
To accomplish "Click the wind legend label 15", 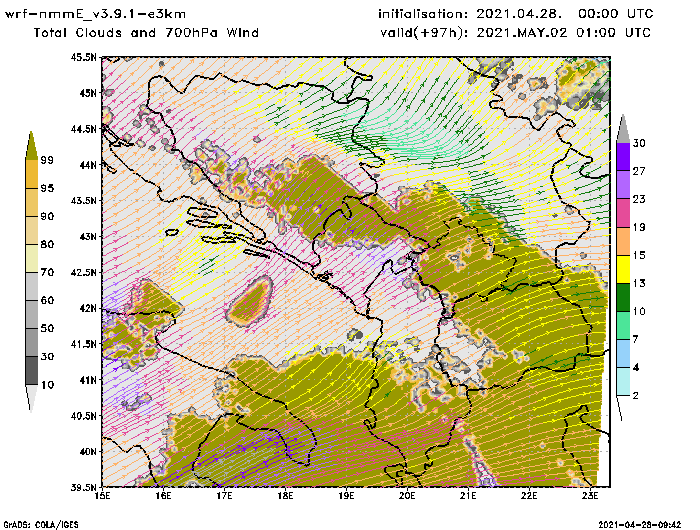I will tap(639, 255).
